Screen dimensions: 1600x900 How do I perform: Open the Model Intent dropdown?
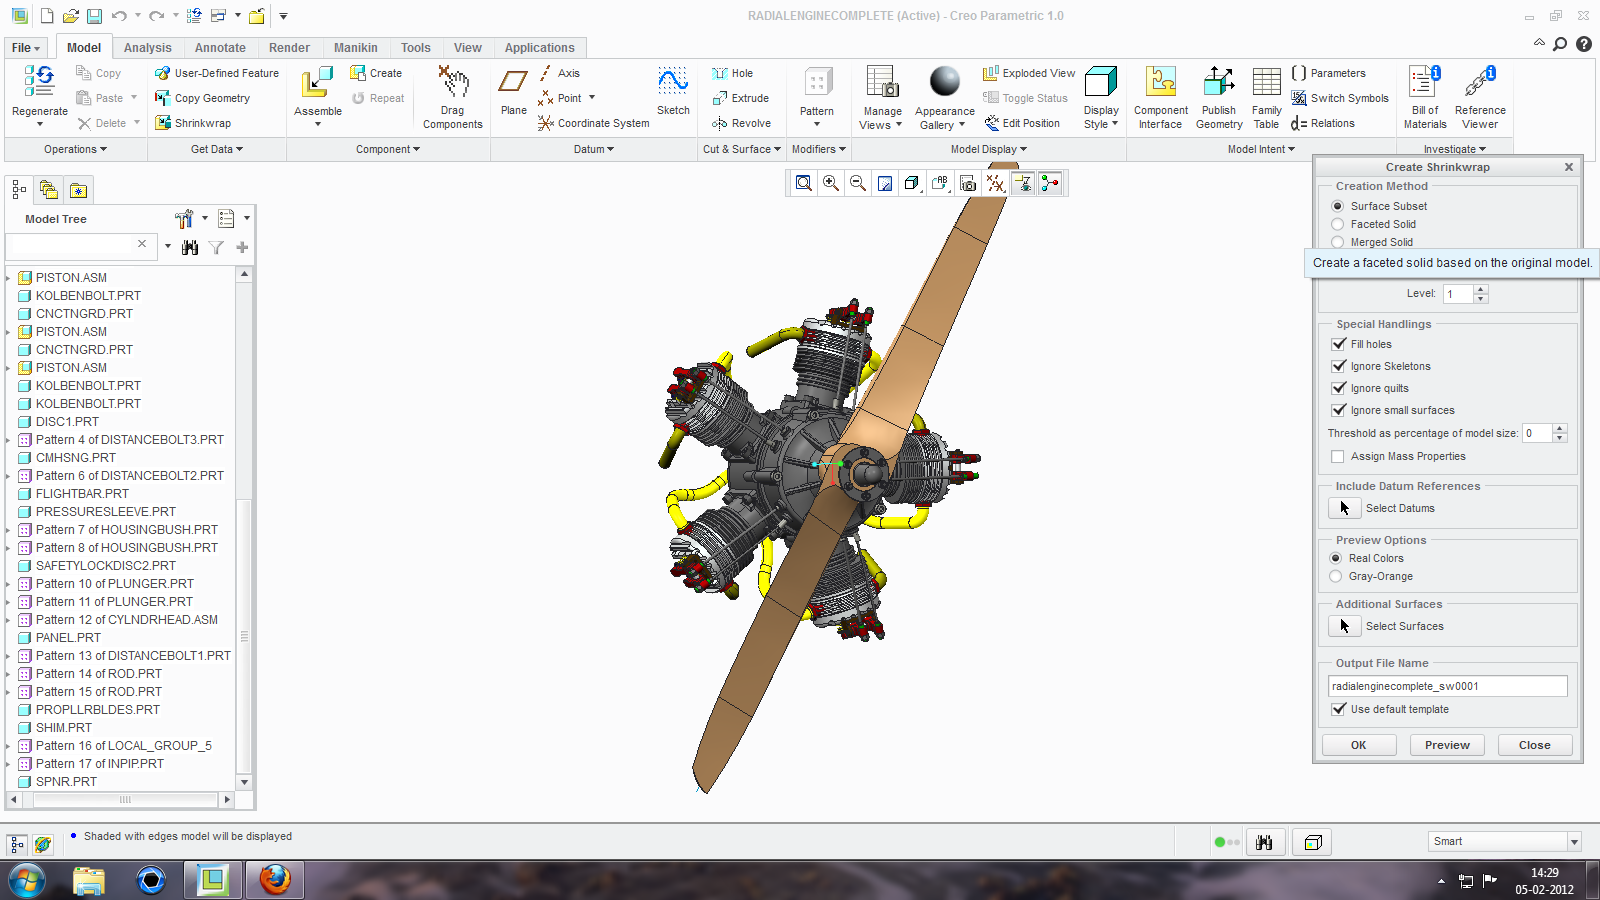tap(1262, 149)
